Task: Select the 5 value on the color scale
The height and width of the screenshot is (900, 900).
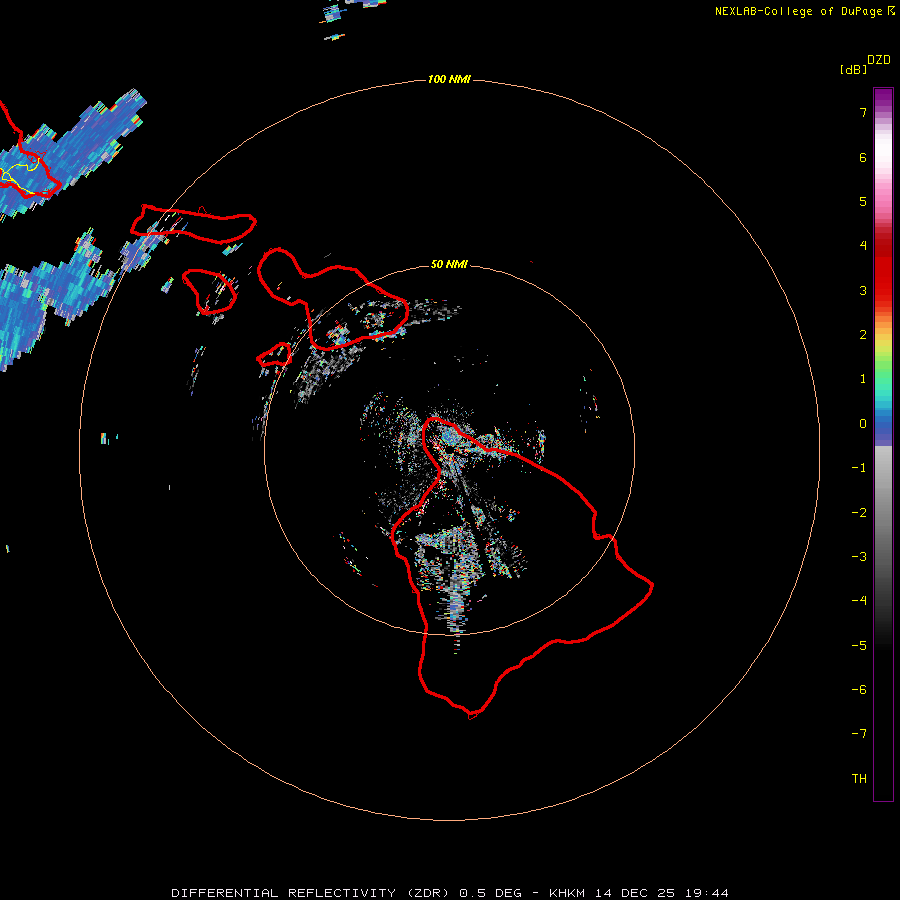Action: 863,201
